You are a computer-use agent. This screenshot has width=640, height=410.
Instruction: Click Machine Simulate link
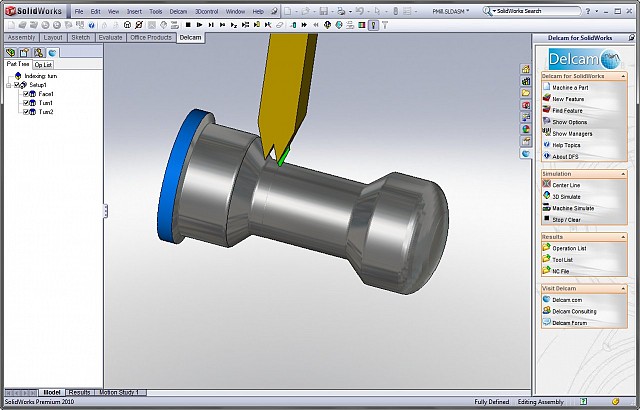tap(573, 208)
